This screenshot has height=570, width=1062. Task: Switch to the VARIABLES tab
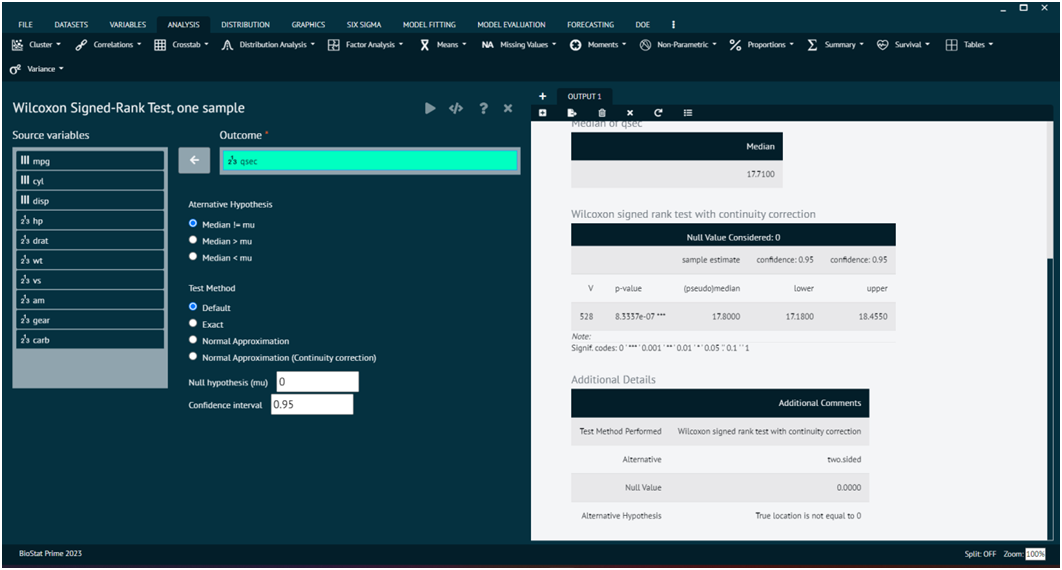pos(127,24)
